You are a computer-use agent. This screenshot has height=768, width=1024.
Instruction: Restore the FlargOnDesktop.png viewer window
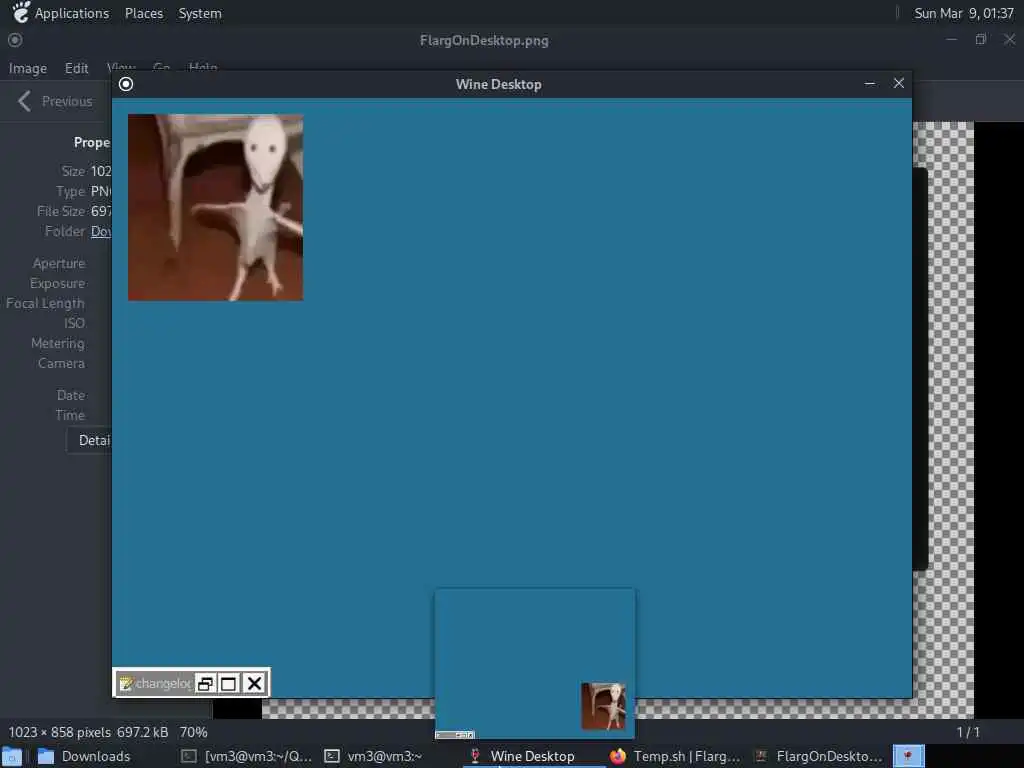[x=980, y=39]
